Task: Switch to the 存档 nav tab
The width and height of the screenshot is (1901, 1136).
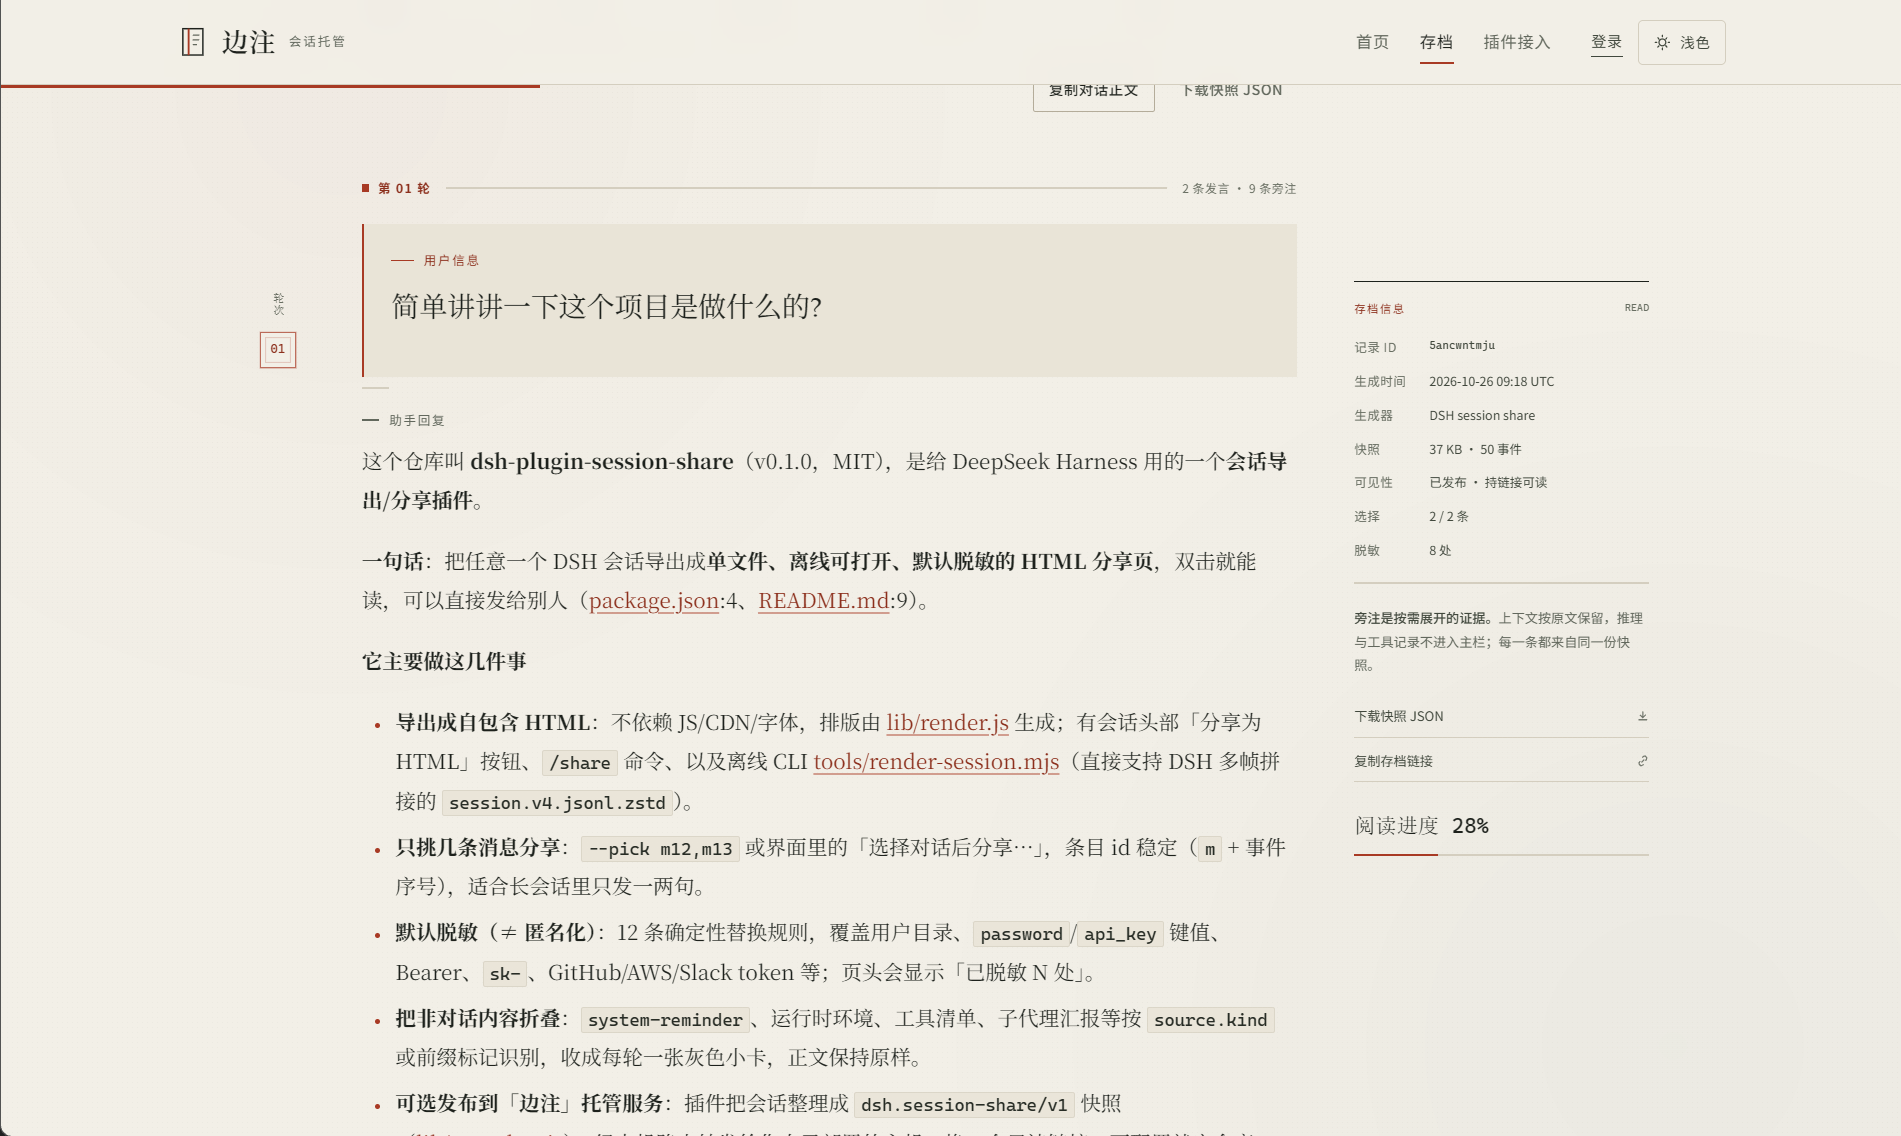Action: pyautogui.click(x=1436, y=42)
